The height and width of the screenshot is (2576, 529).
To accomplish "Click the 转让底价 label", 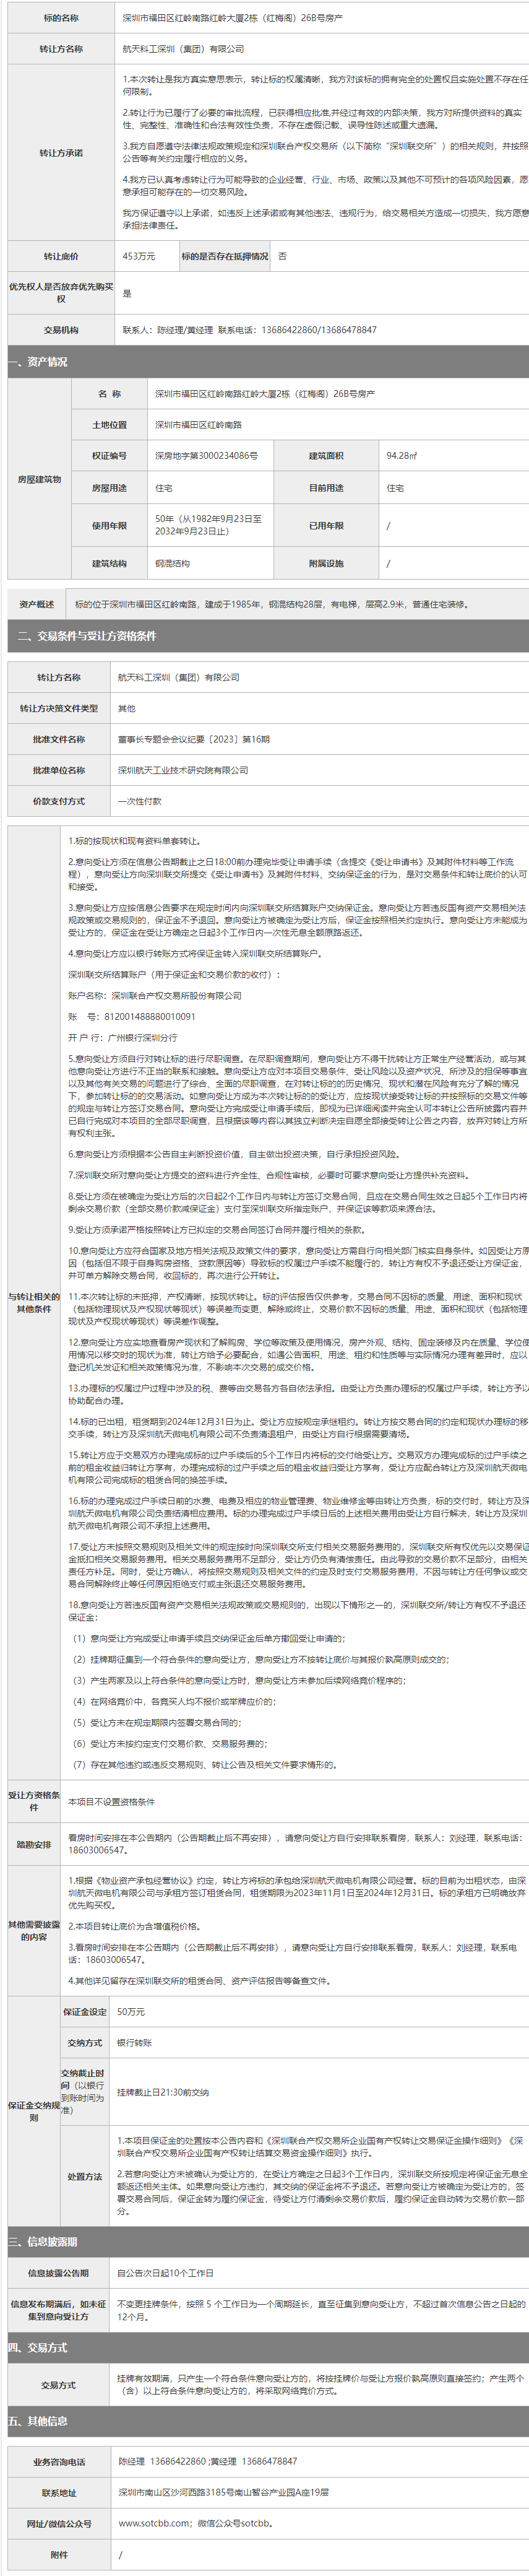I will tap(61, 257).
